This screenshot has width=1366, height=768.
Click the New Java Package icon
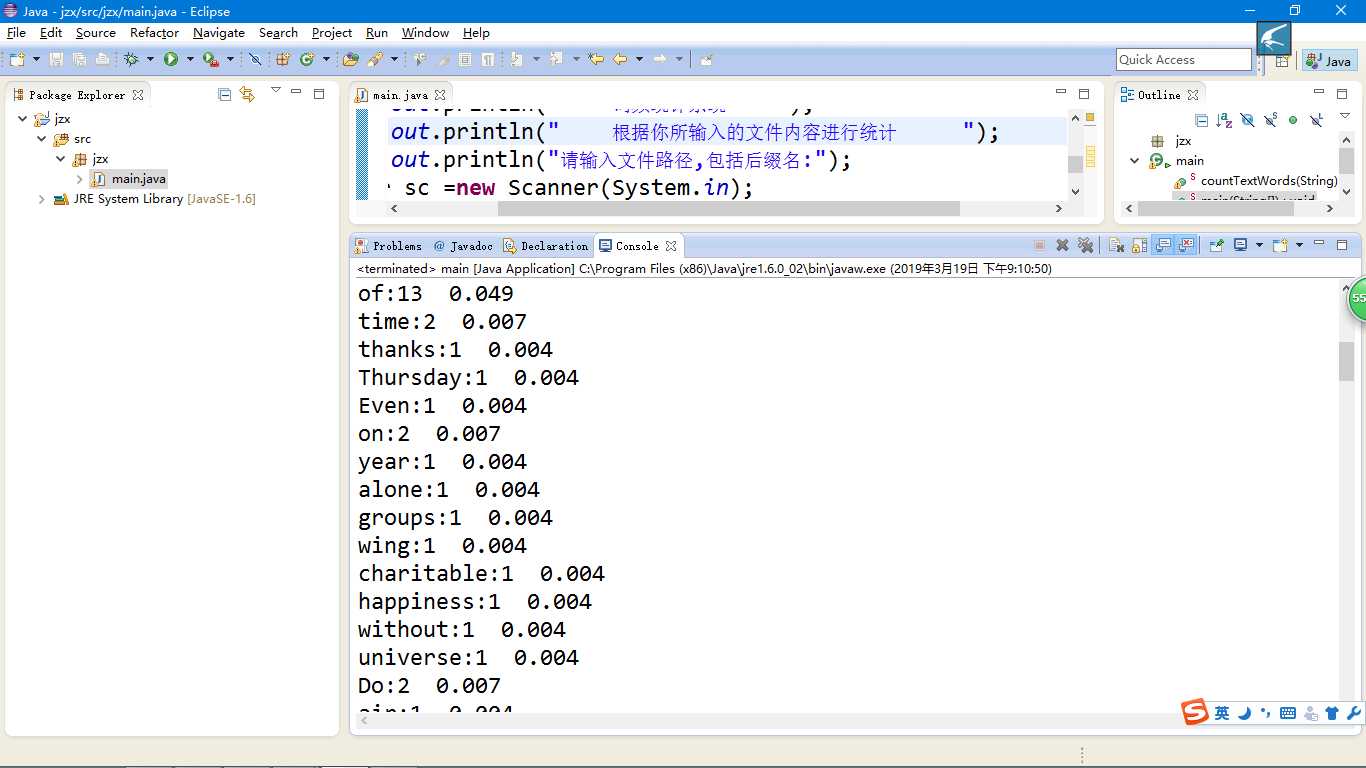[283, 60]
